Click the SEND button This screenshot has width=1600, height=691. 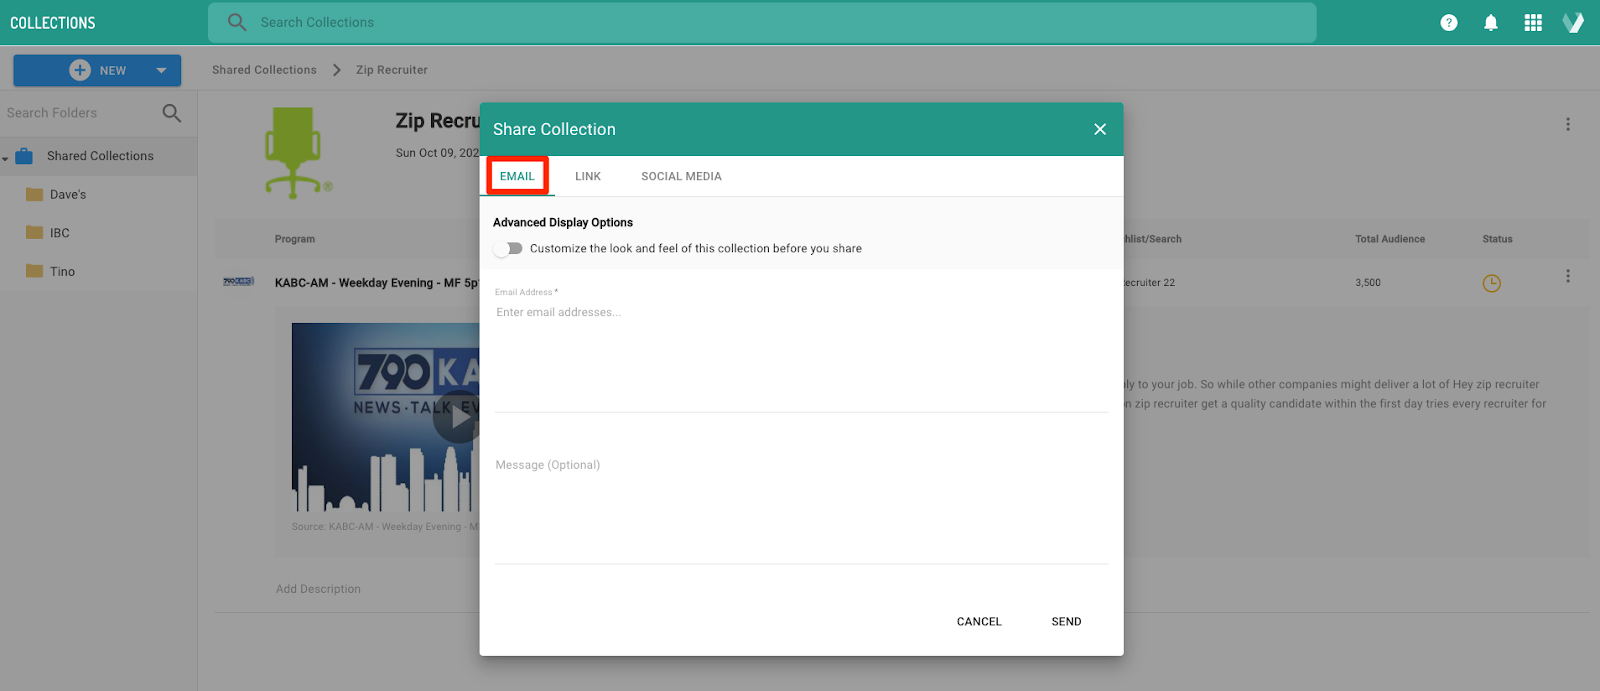pyautogui.click(x=1066, y=621)
